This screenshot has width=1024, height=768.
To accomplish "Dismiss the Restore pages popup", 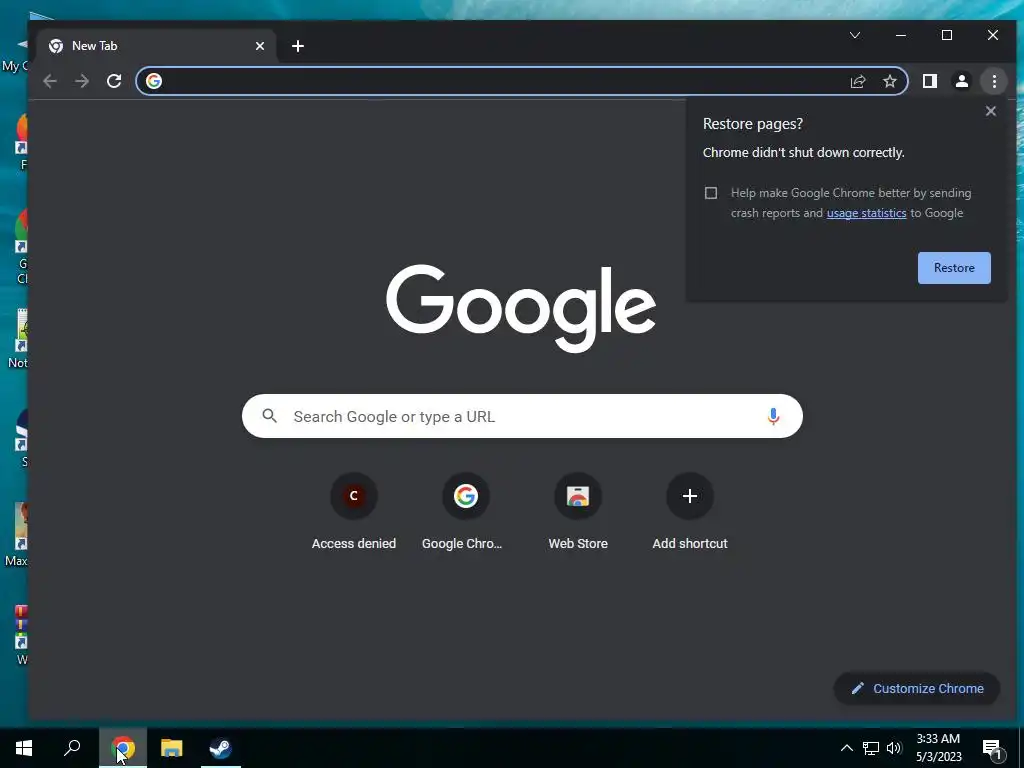I will (x=991, y=111).
